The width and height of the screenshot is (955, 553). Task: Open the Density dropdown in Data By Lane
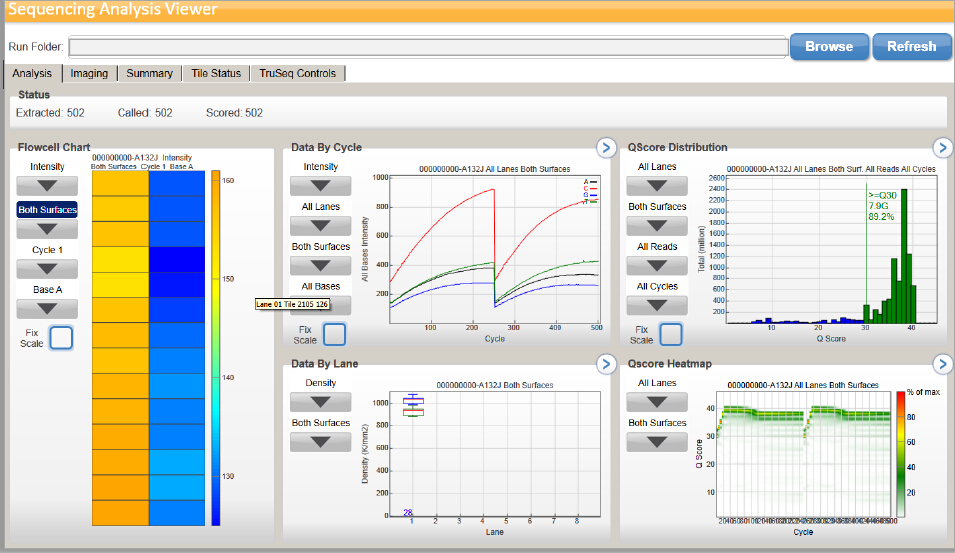(x=321, y=402)
